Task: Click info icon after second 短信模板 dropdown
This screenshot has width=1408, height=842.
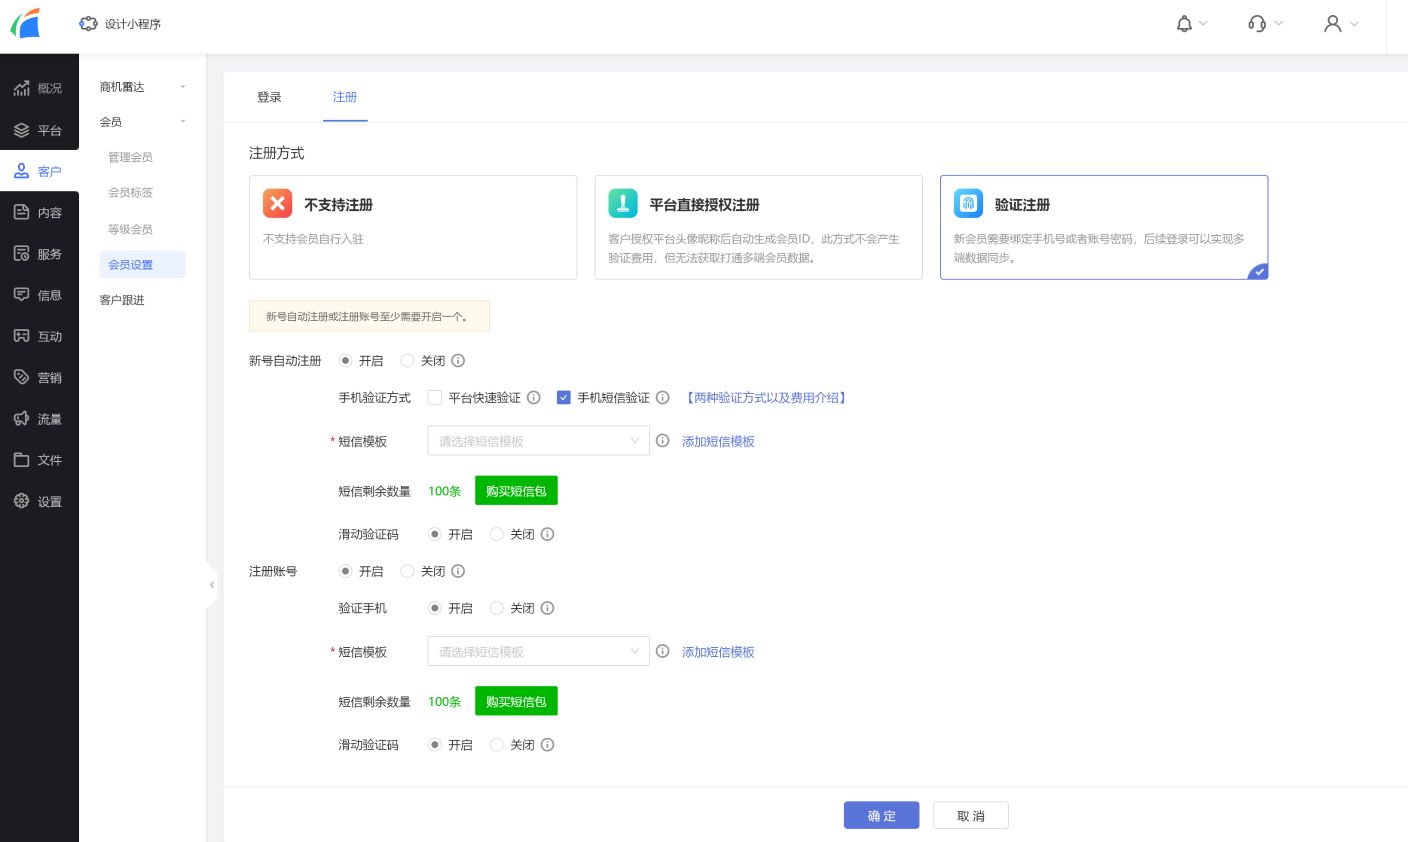Action: click(663, 651)
